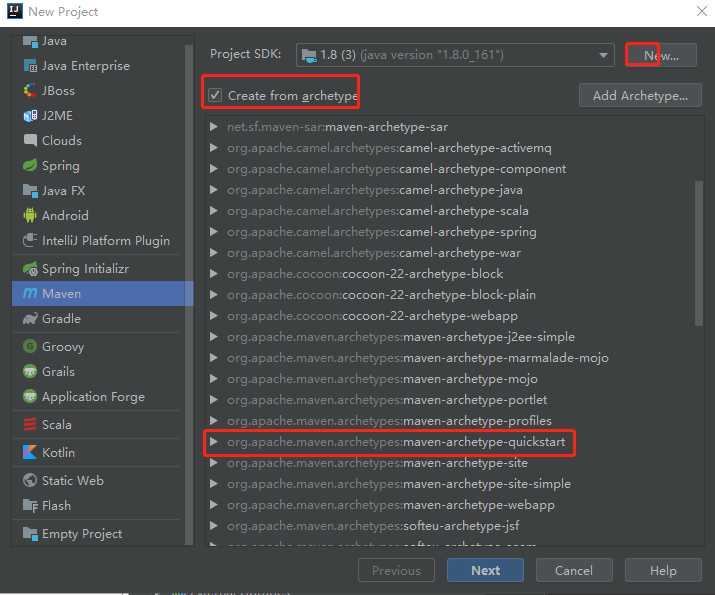Choose Kotlin project type
This screenshot has height=595, width=715.
103,452
